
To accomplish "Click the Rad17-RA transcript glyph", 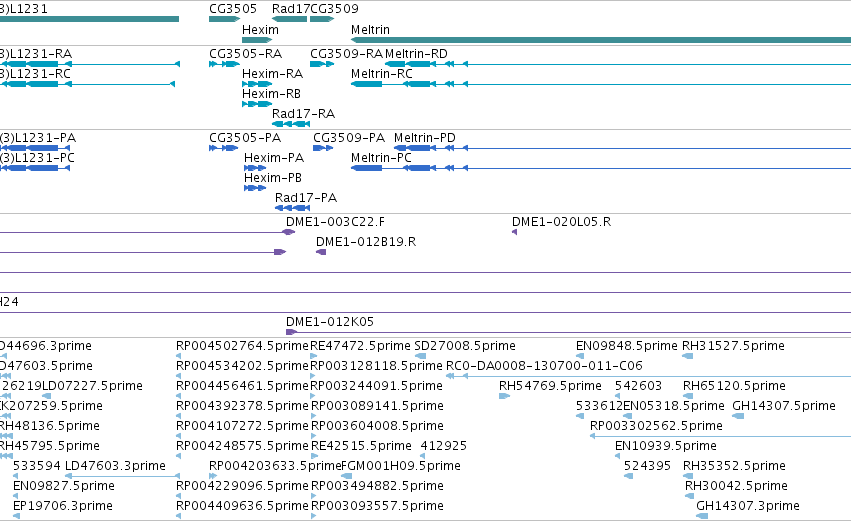I will pyautogui.click(x=291, y=124).
